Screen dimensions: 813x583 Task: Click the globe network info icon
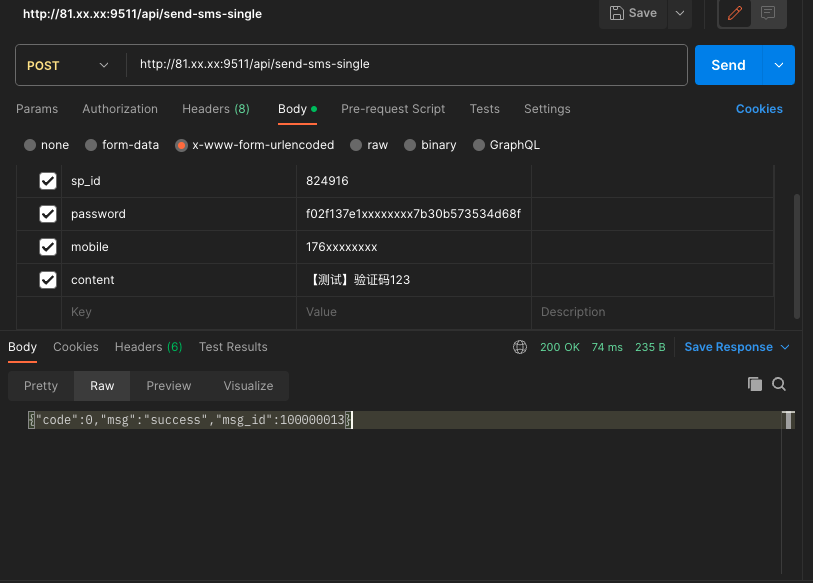520,347
